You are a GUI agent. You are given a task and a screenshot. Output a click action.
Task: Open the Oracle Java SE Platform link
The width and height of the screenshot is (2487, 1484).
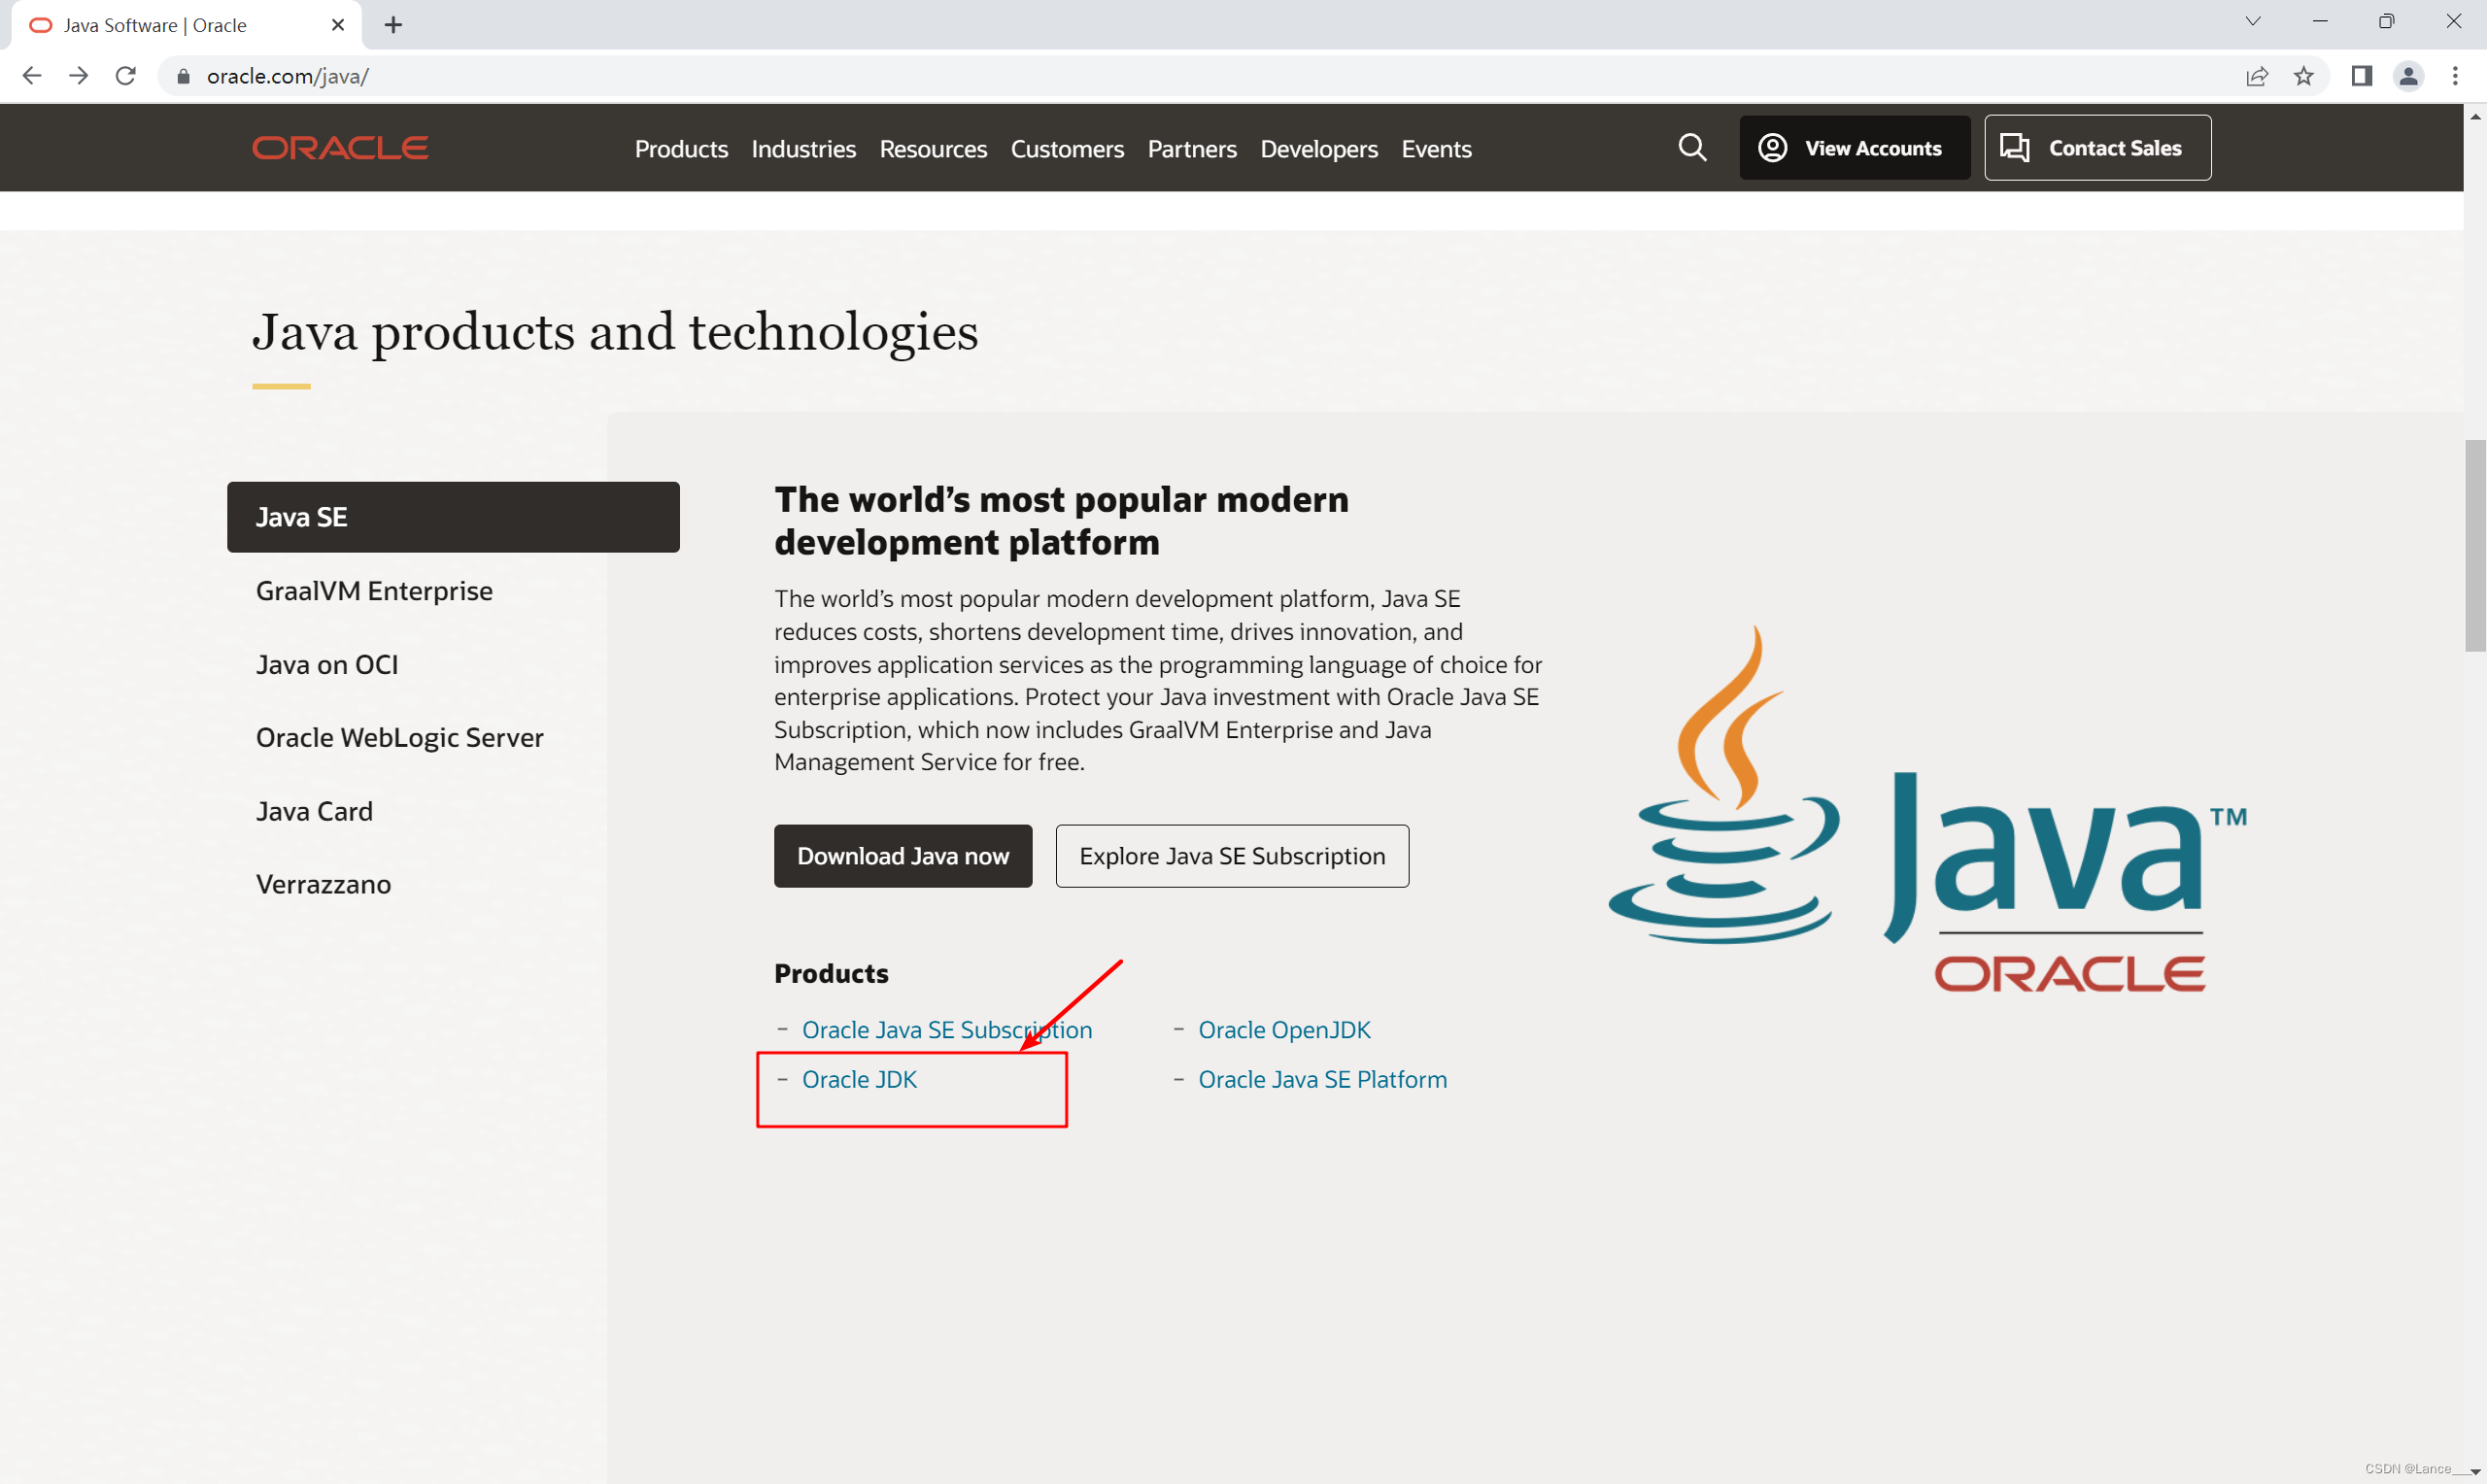point(1322,1079)
